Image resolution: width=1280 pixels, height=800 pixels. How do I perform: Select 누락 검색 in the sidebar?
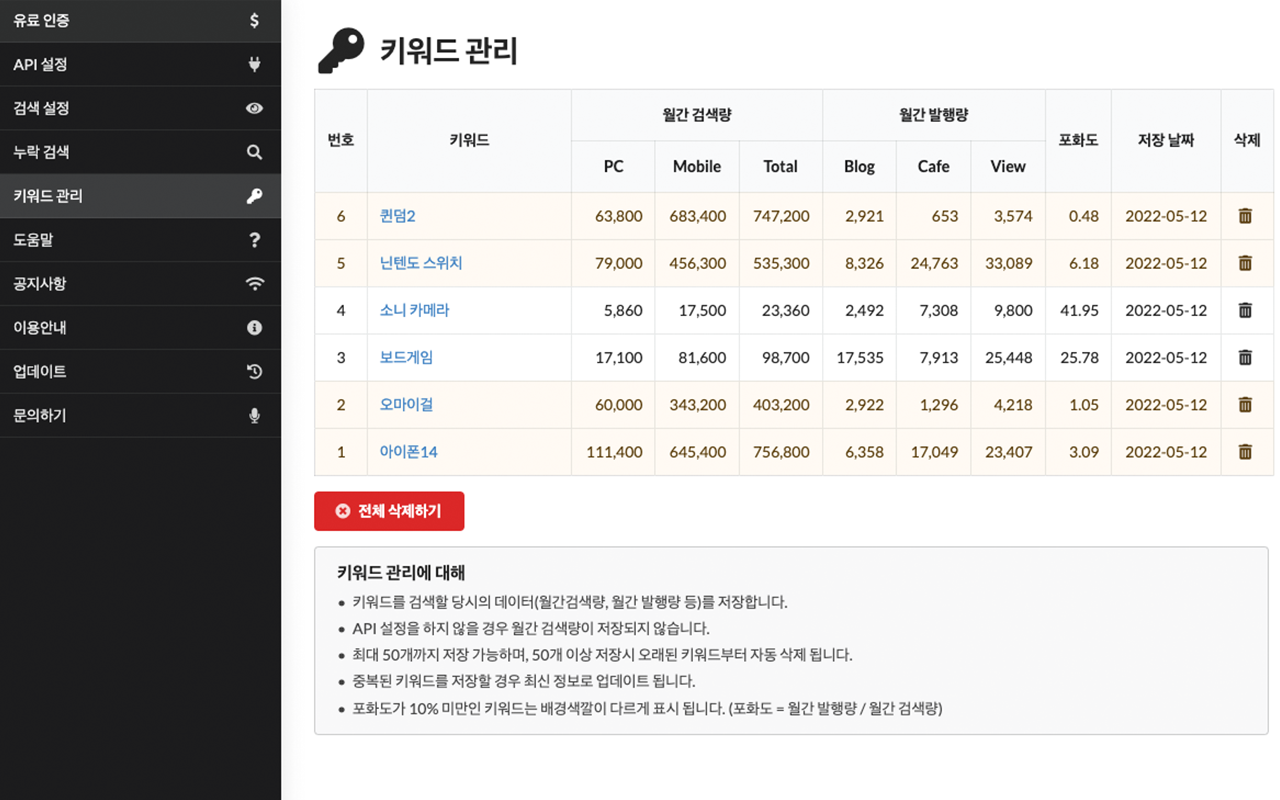(140, 152)
